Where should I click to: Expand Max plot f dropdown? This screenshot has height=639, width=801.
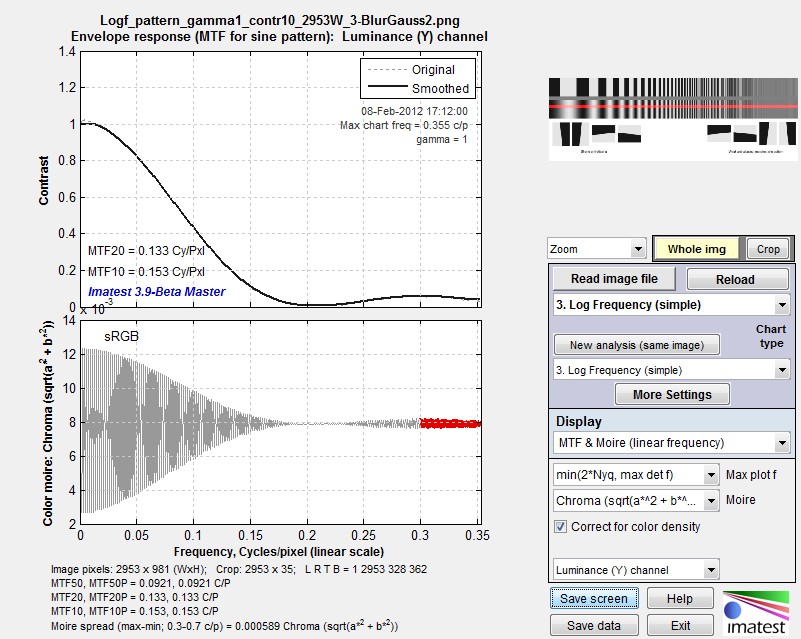pyautogui.click(x=636, y=475)
